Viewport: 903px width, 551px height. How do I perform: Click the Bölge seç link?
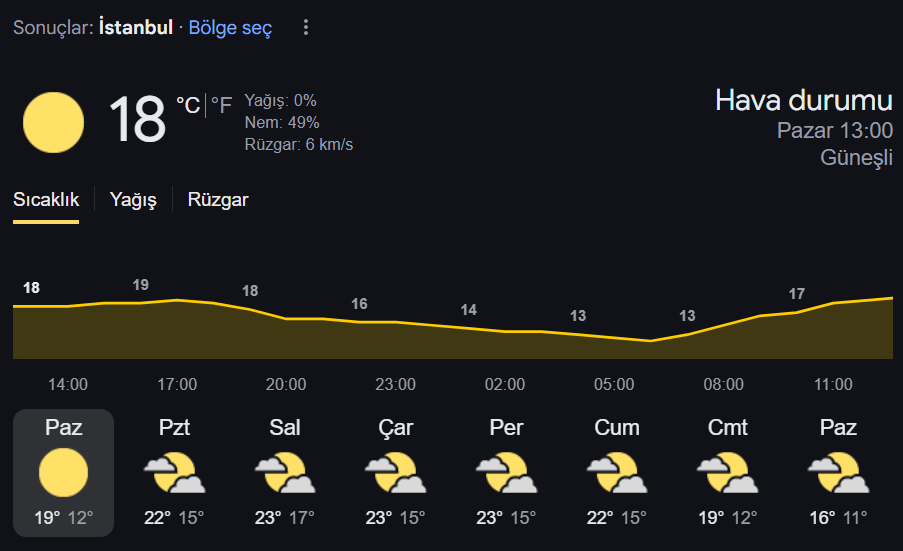coord(230,28)
